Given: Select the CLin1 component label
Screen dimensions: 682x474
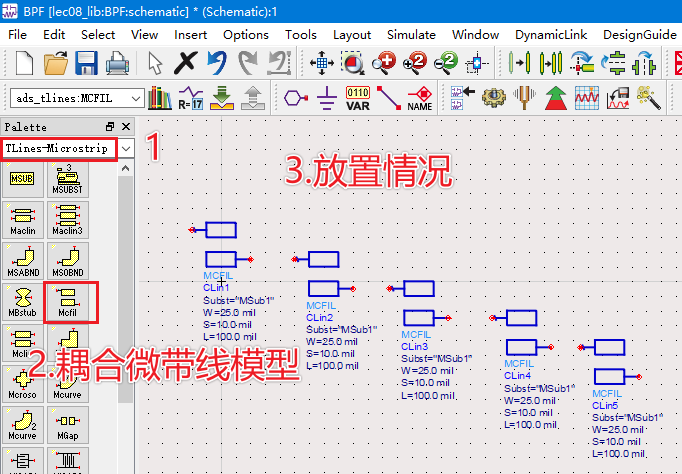Looking at the screenshot, I should pos(216,288).
